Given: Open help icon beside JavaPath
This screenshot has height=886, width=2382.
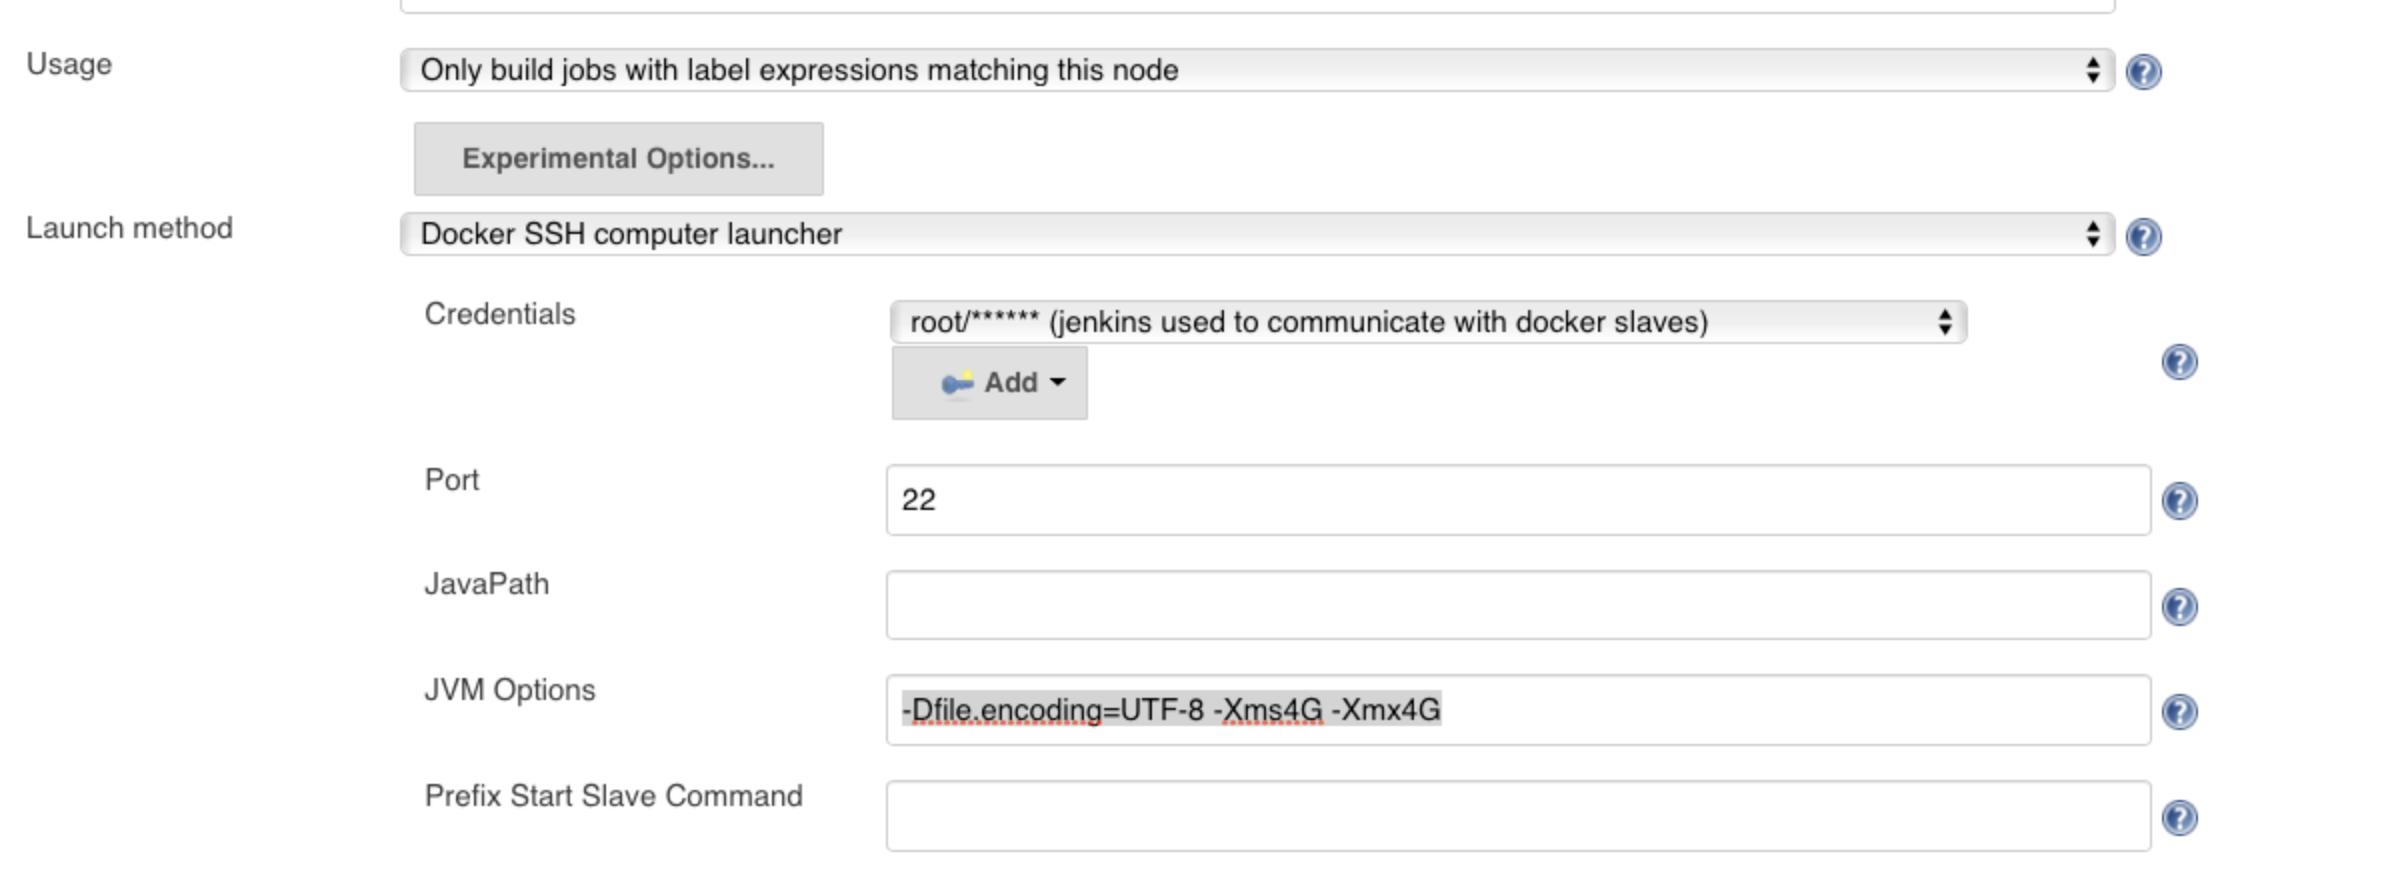Looking at the screenshot, I should (2179, 607).
